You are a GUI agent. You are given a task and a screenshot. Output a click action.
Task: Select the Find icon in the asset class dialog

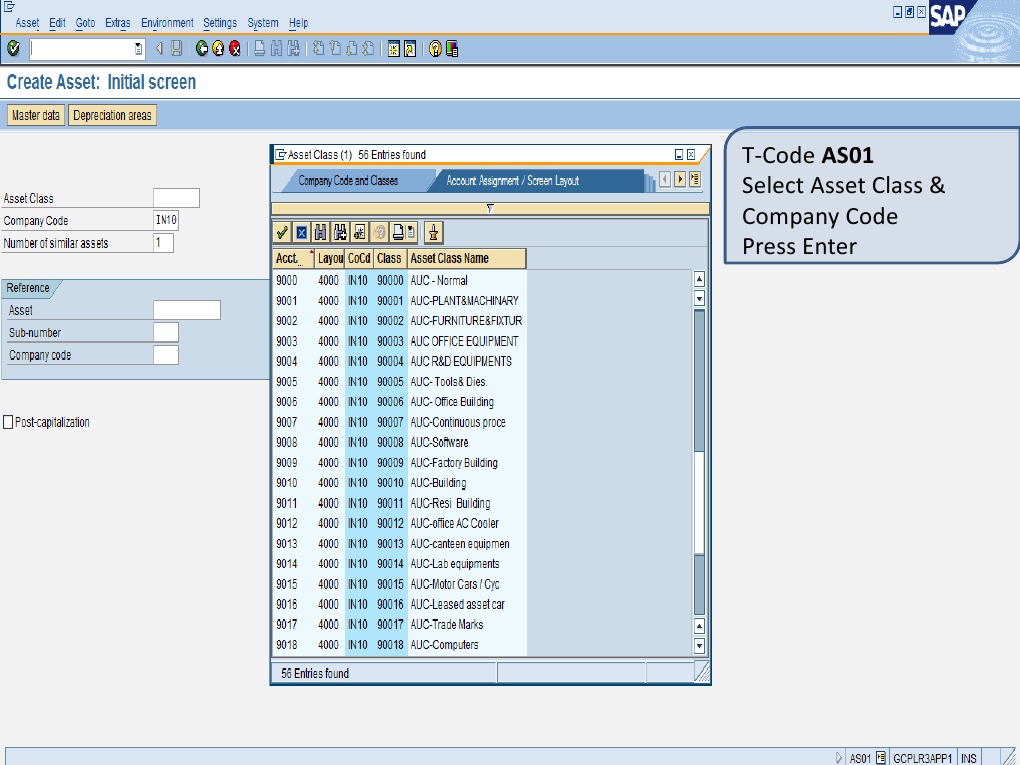click(319, 231)
